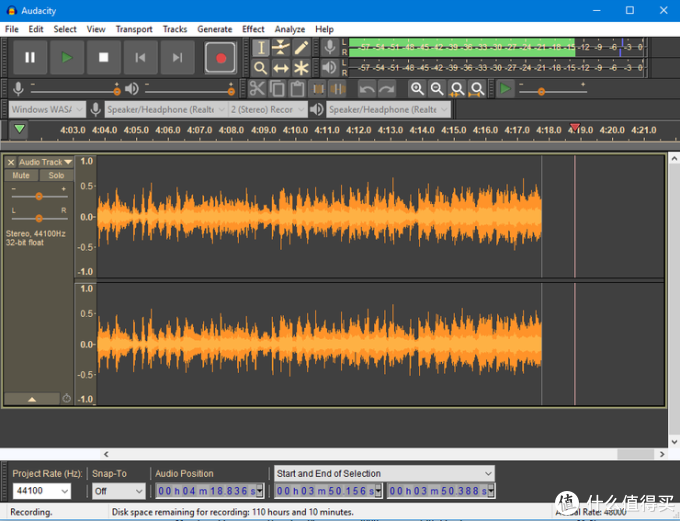Open the Edit menu
This screenshot has height=521, width=680.
pos(36,29)
